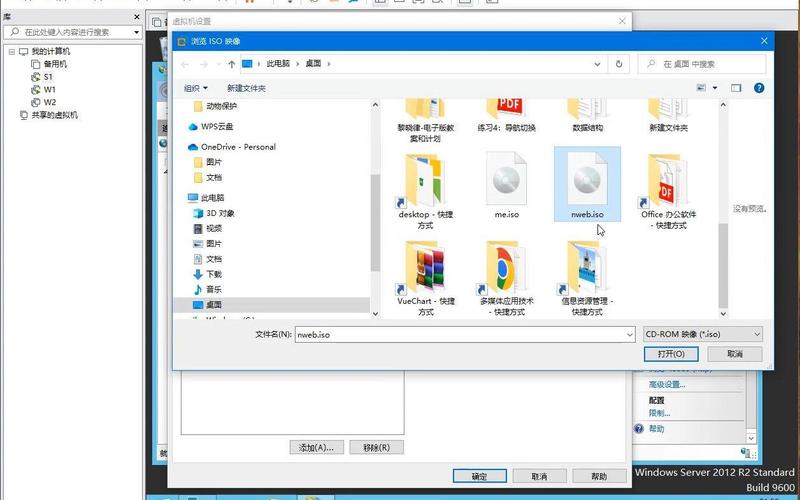Click the 文件名 input field
Image resolution: width=800 pixels, height=500 pixels.
click(465, 335)
